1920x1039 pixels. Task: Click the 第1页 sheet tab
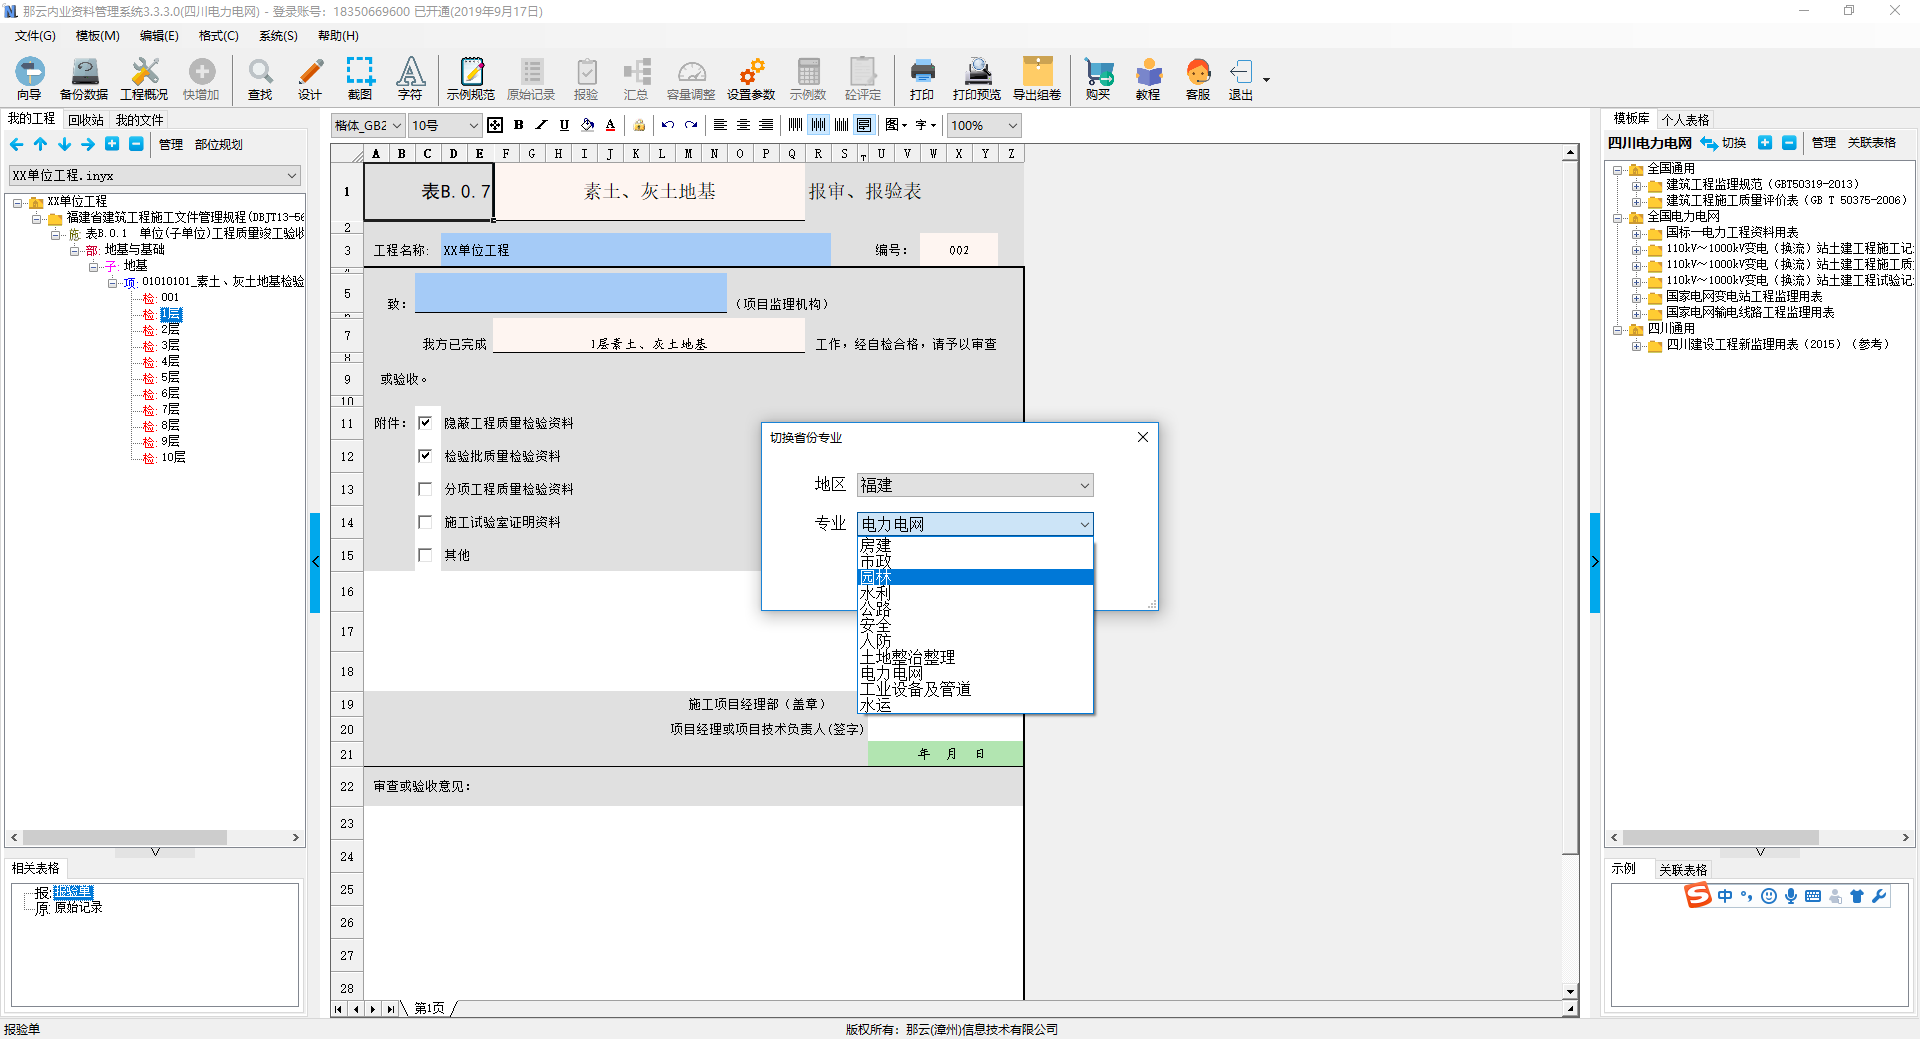[x=429, y=1008]
